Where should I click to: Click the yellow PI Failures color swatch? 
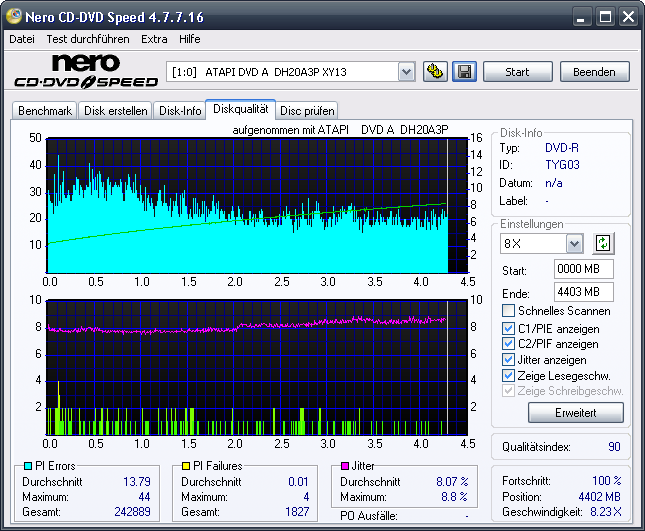click(x=186, y=466)
